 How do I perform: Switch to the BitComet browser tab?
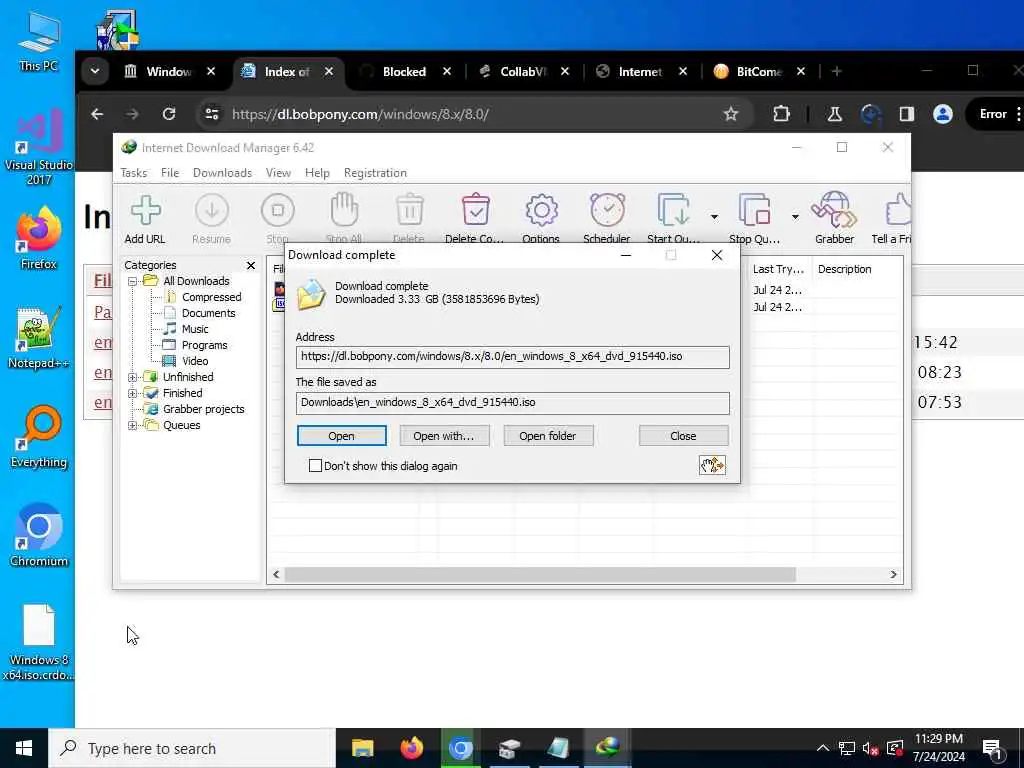point(758,72)
